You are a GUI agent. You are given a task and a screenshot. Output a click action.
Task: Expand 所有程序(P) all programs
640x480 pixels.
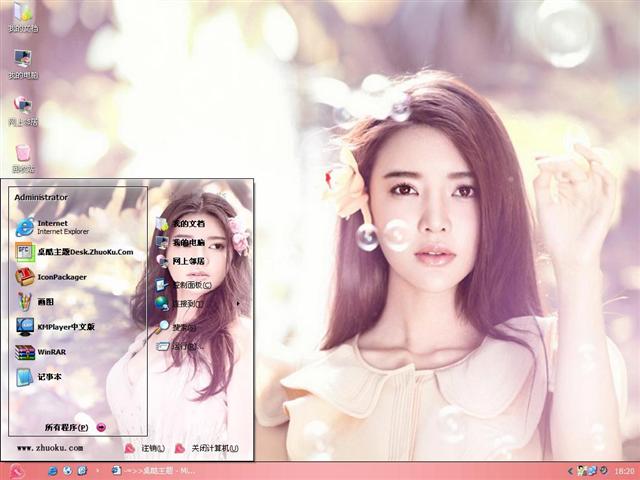(x=75, y=427)
